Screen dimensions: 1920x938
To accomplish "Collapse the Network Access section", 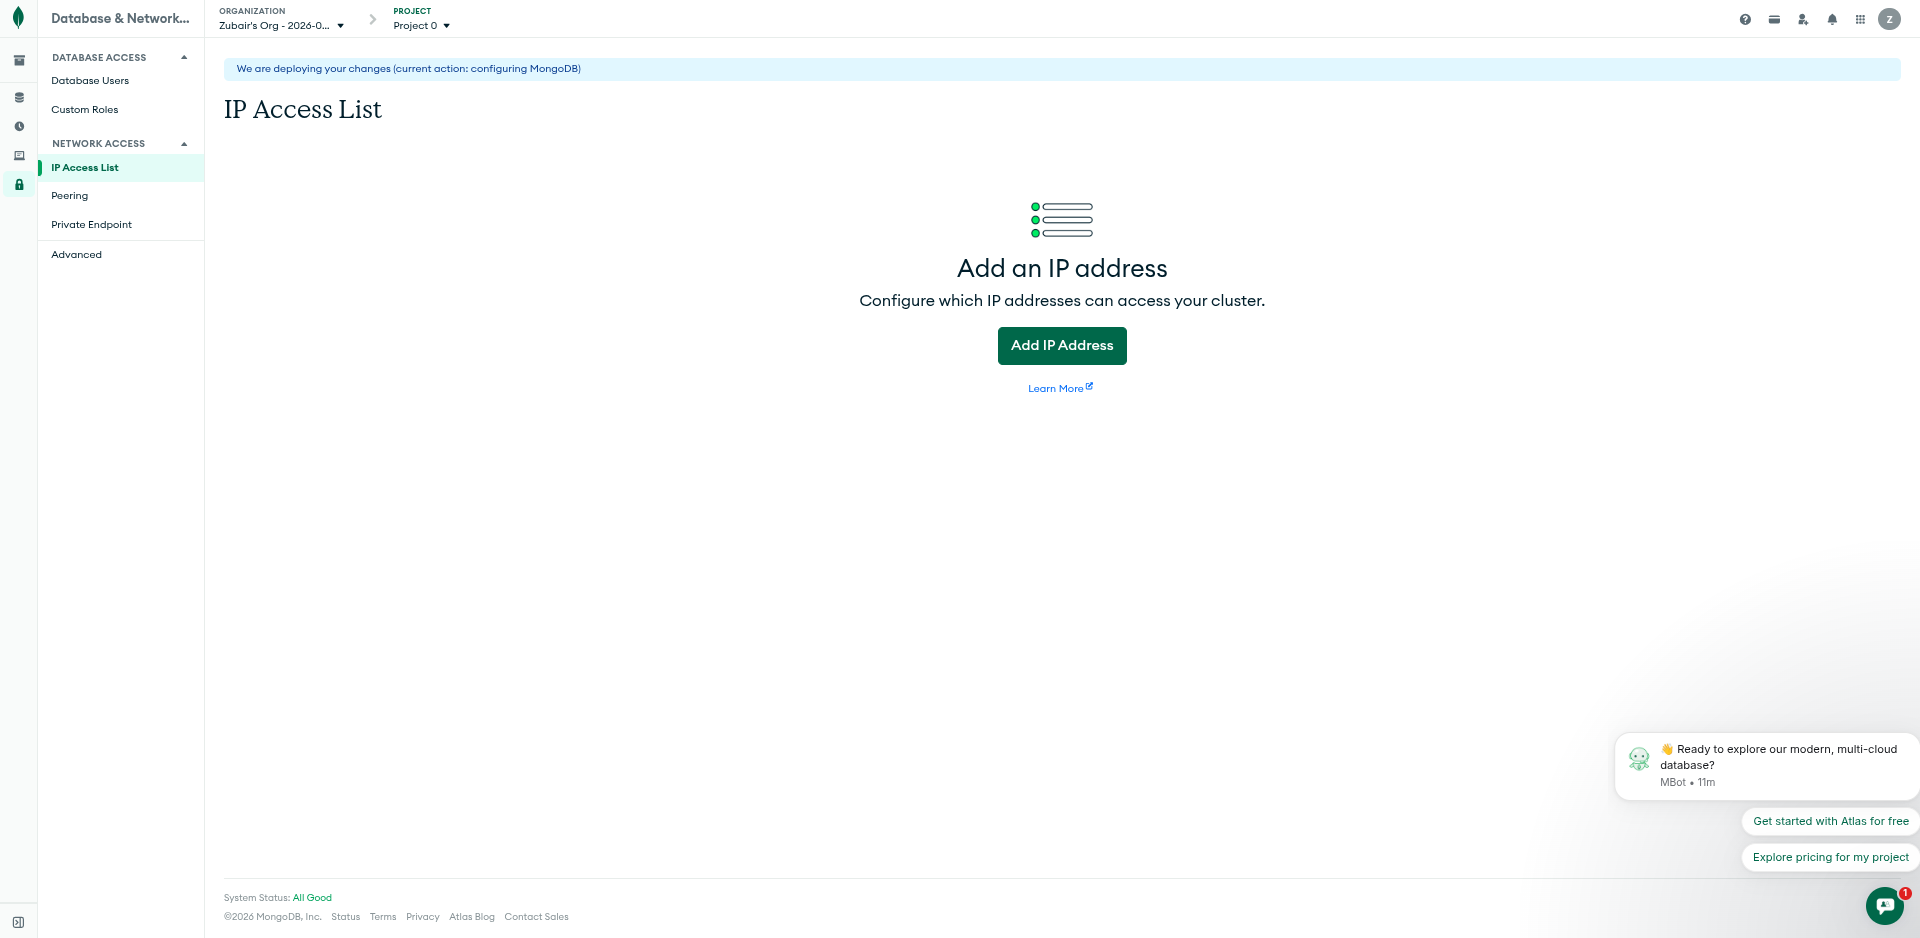I will coord(184,144).
